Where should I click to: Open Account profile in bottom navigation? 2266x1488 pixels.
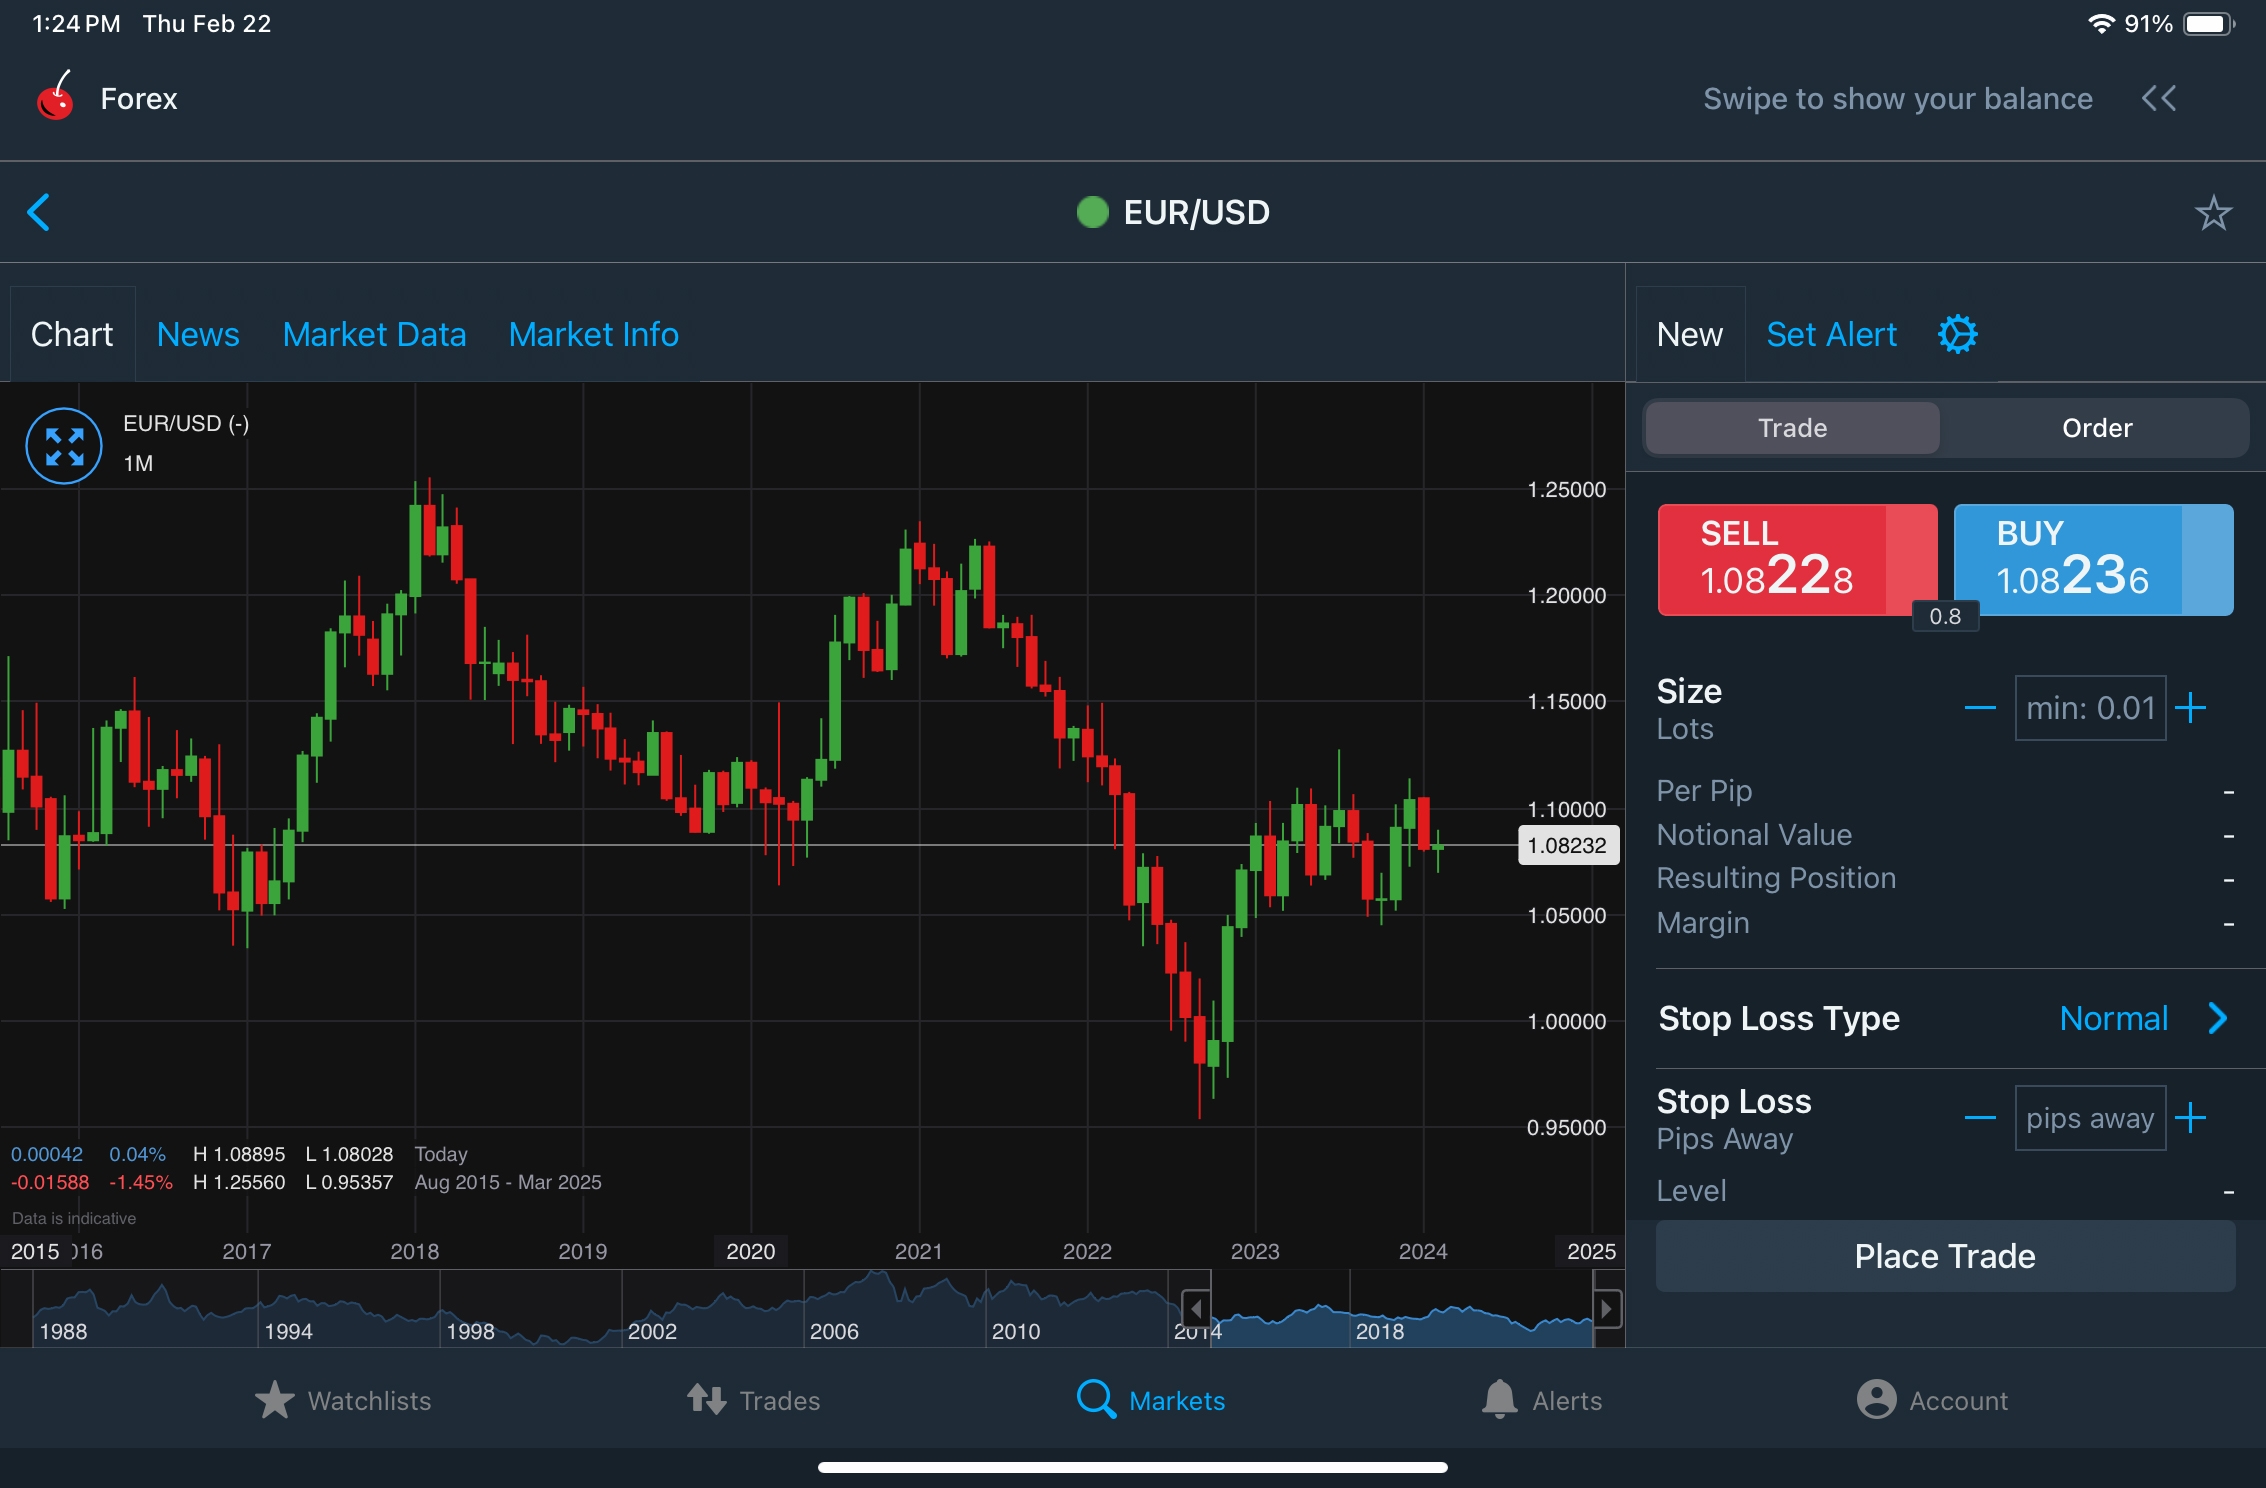pyautogui.click(x=1932, y=1400)
